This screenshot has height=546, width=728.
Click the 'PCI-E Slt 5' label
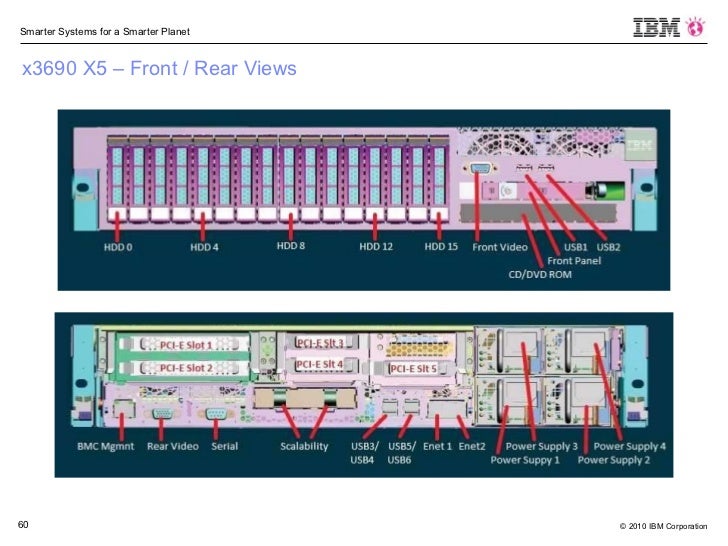(413, 369)
